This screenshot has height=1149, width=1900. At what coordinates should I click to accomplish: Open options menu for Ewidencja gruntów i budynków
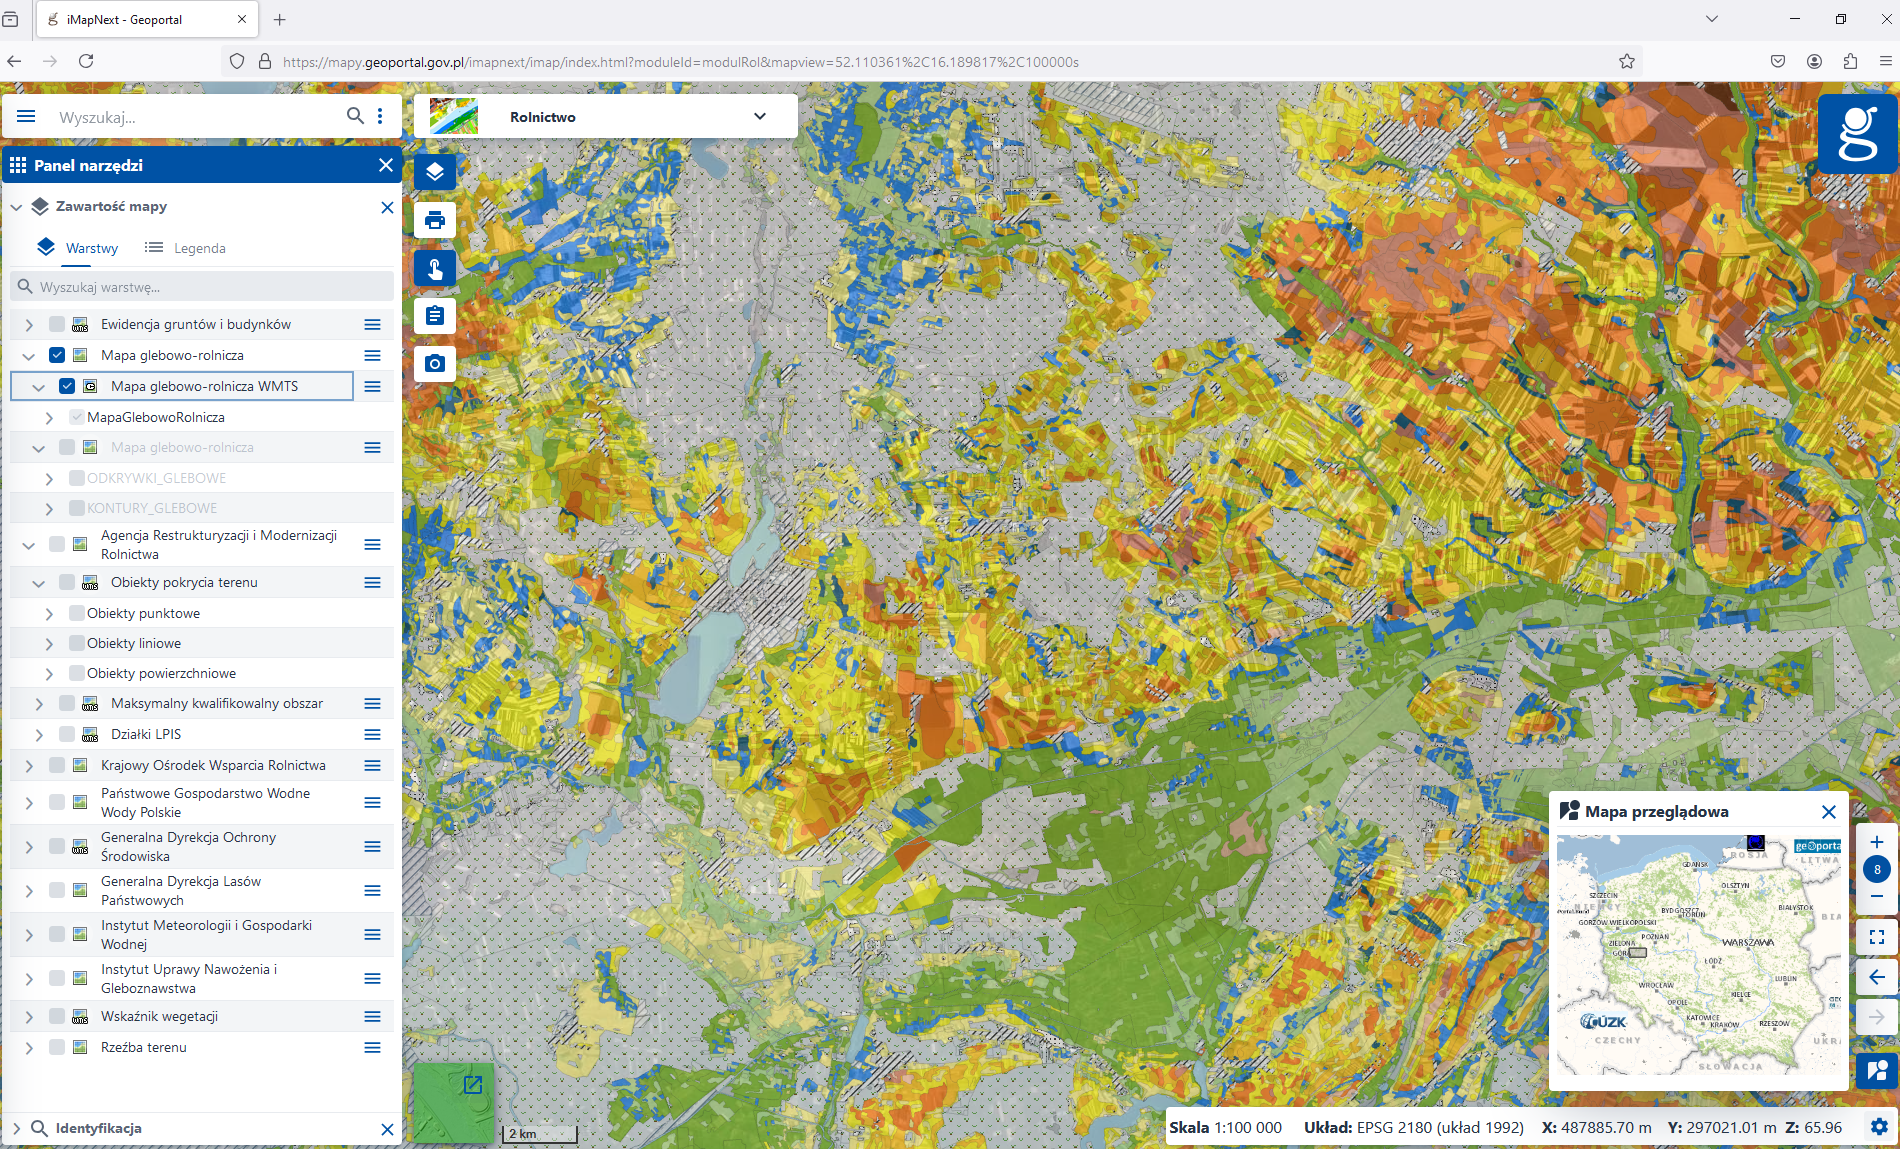click(x=373, y=325)
